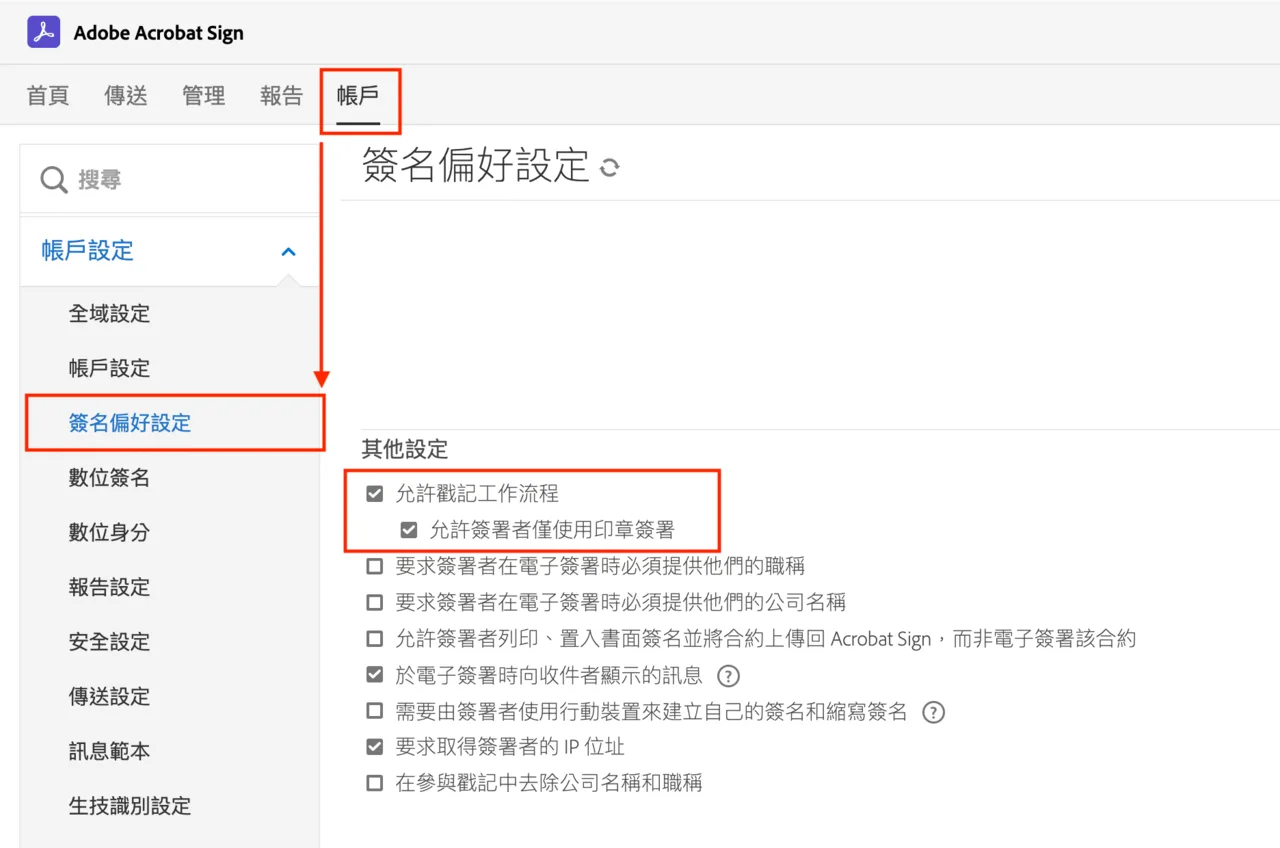Uncheck 允許簽署者僅使用印章簽署

click(x=409, y=530)
